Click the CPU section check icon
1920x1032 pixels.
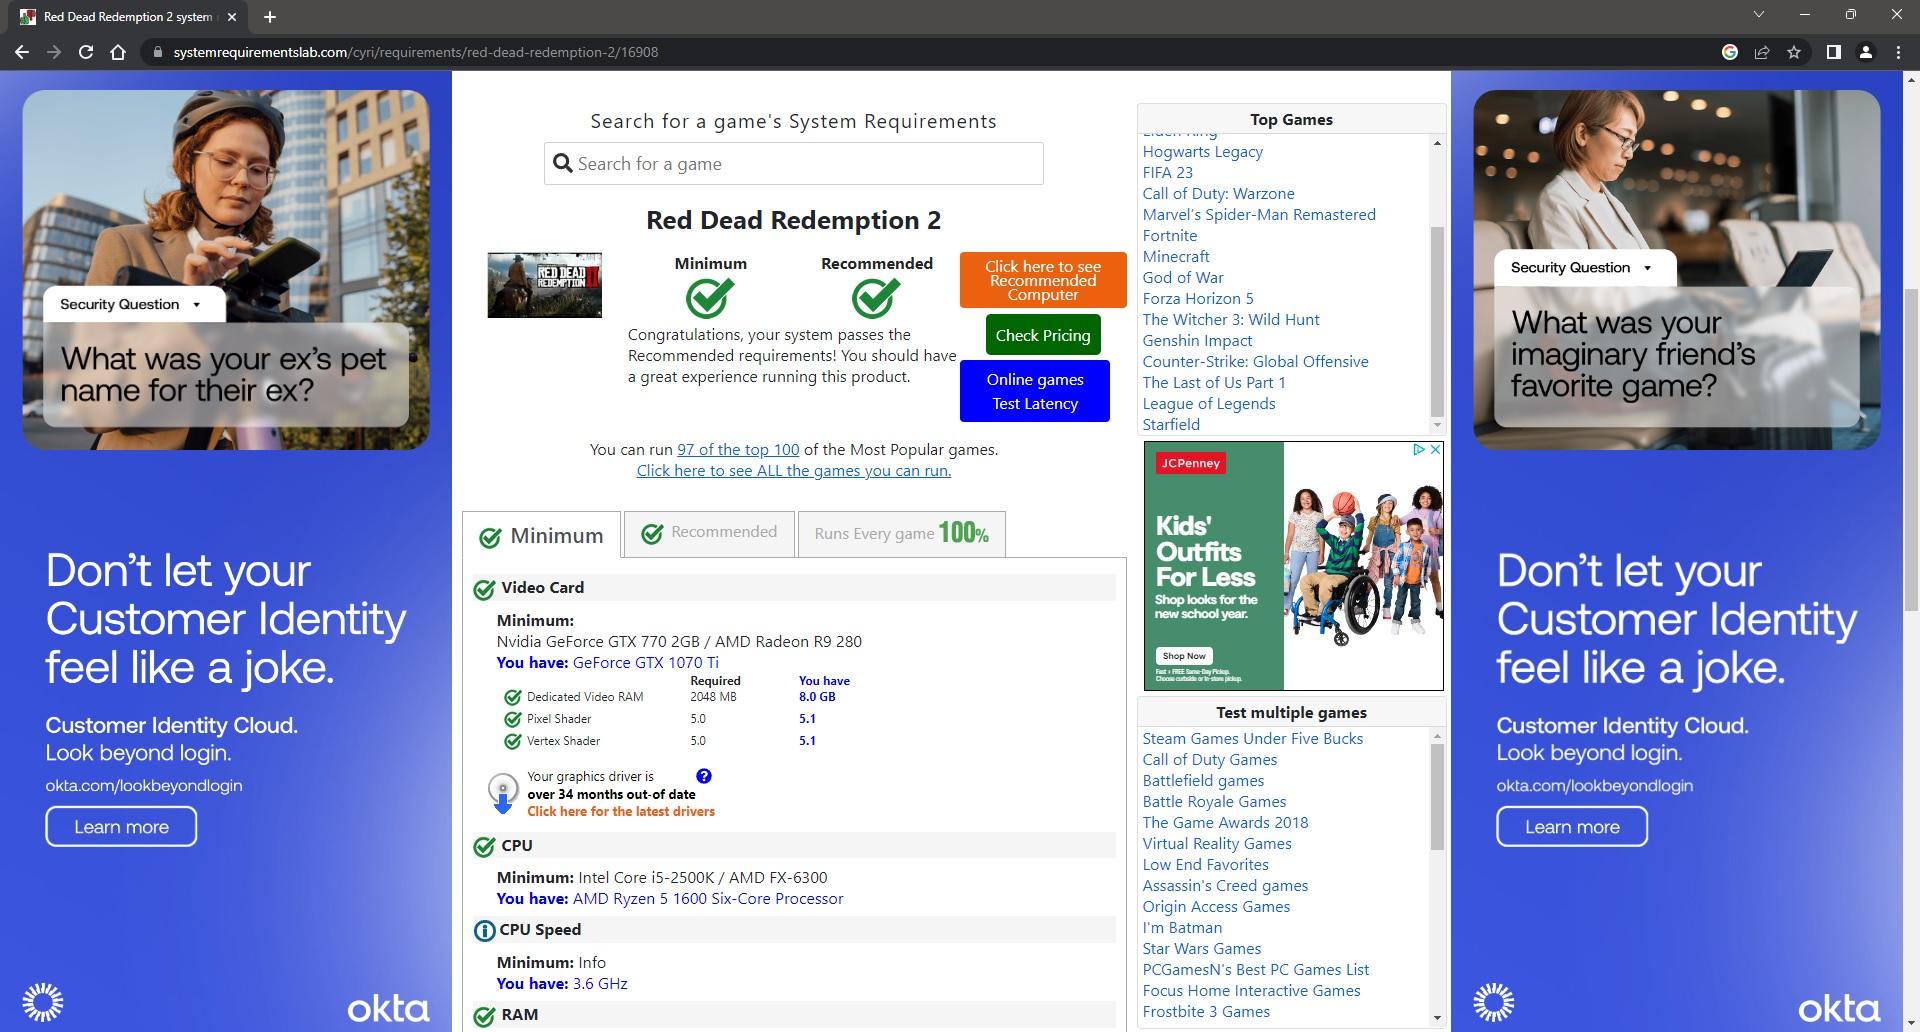pos(484,847)
